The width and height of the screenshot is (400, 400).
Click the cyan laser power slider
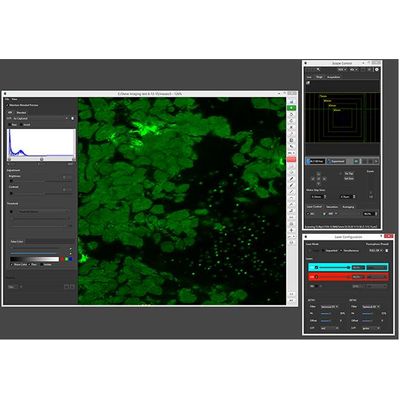pos(332,267)
